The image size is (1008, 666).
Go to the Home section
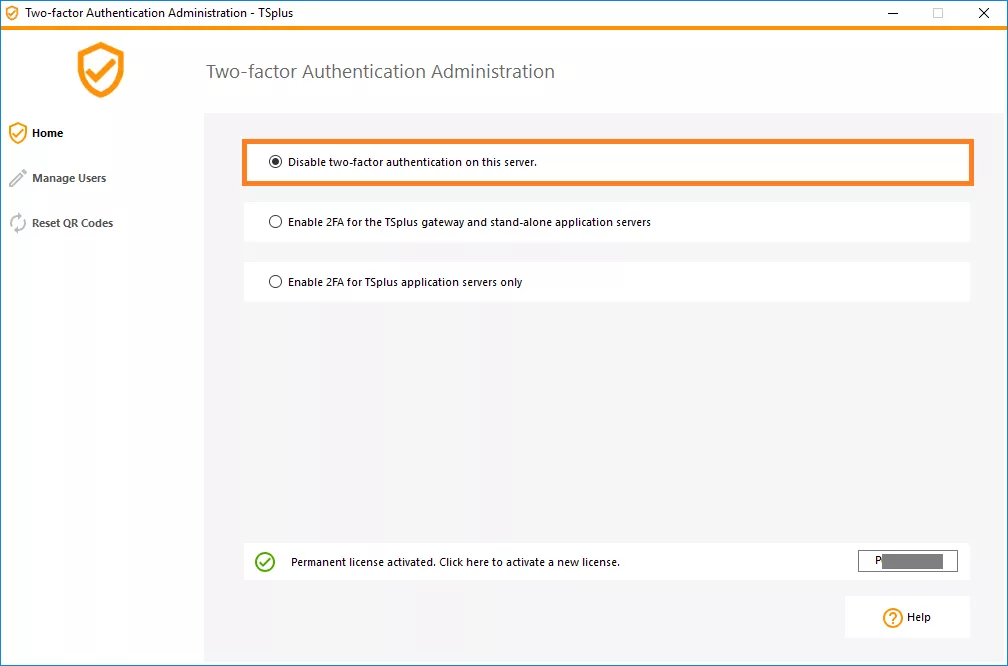(47, 132)
